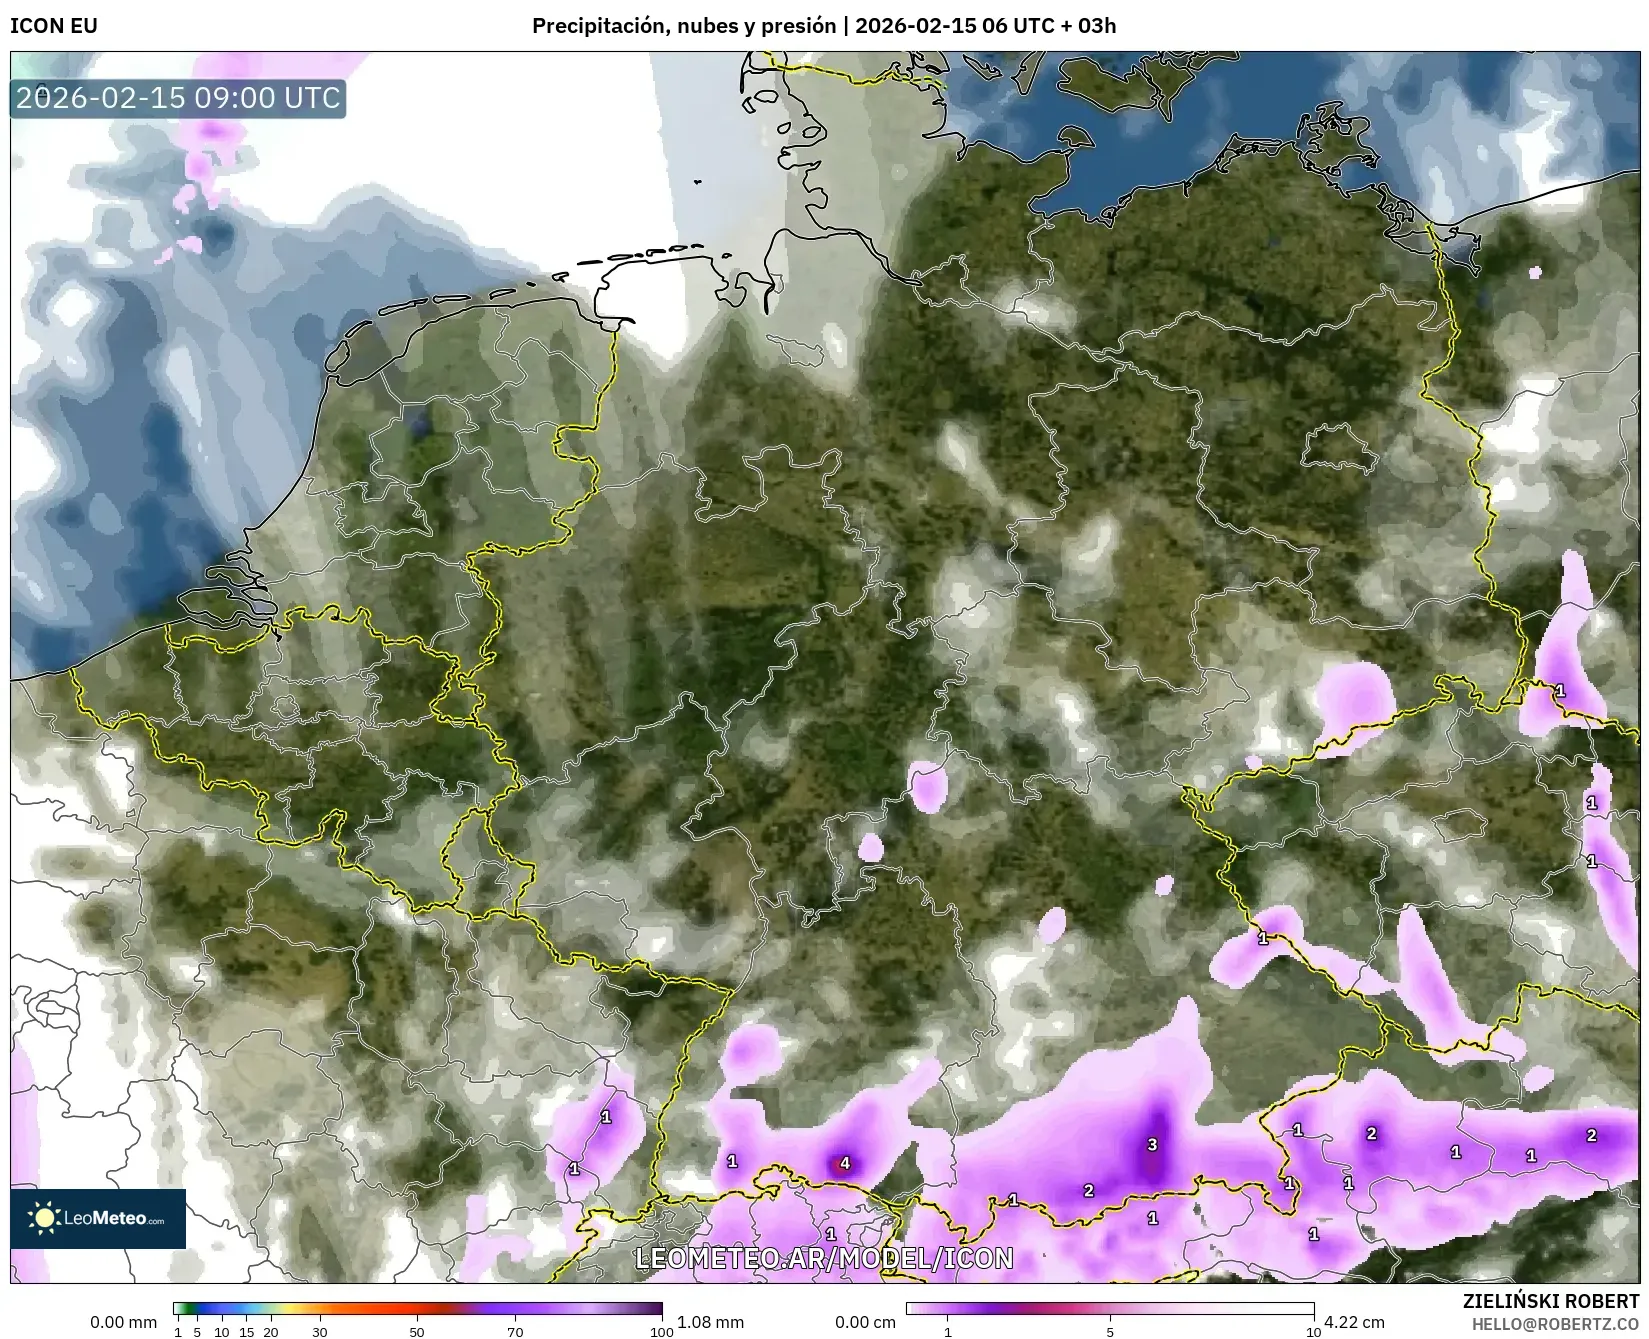Toggle the 2026-02-15 09:00 UTC timestamp overlay
1649x1339 pixels.
click(176, 98)
